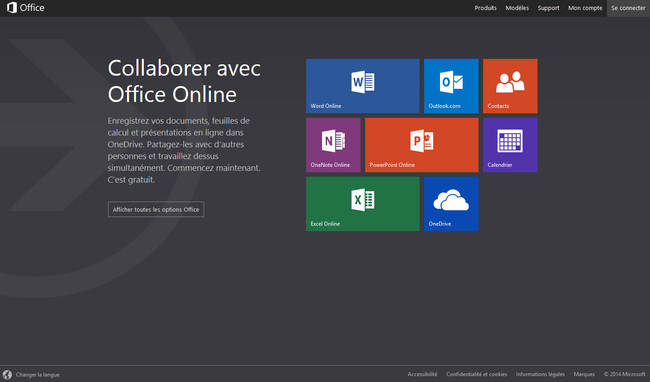Open the Word Online tile
Viewport: 650px width, 382px height.
pos(363,86)
